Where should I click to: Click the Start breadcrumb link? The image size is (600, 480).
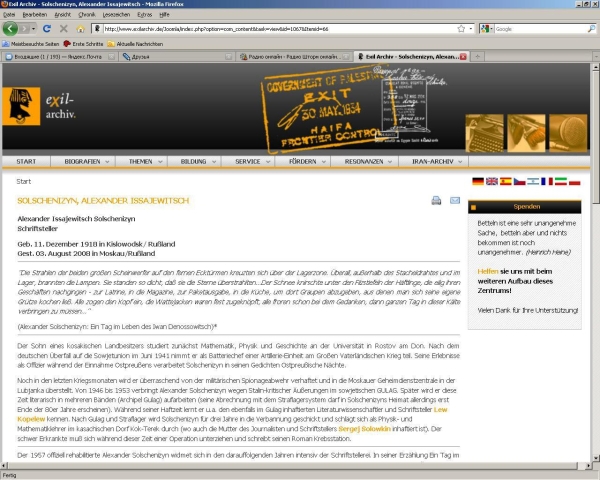(24, 181)
